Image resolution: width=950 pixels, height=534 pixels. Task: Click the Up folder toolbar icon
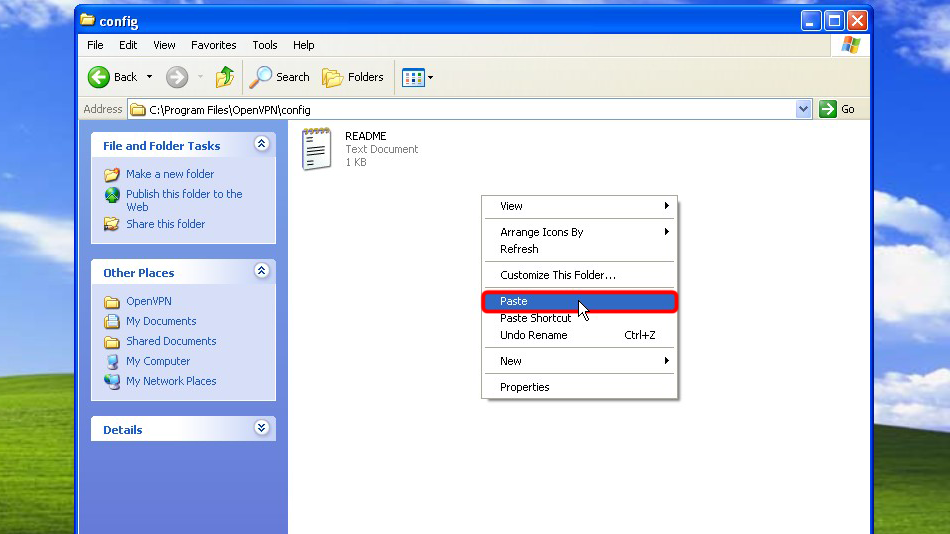225,77
